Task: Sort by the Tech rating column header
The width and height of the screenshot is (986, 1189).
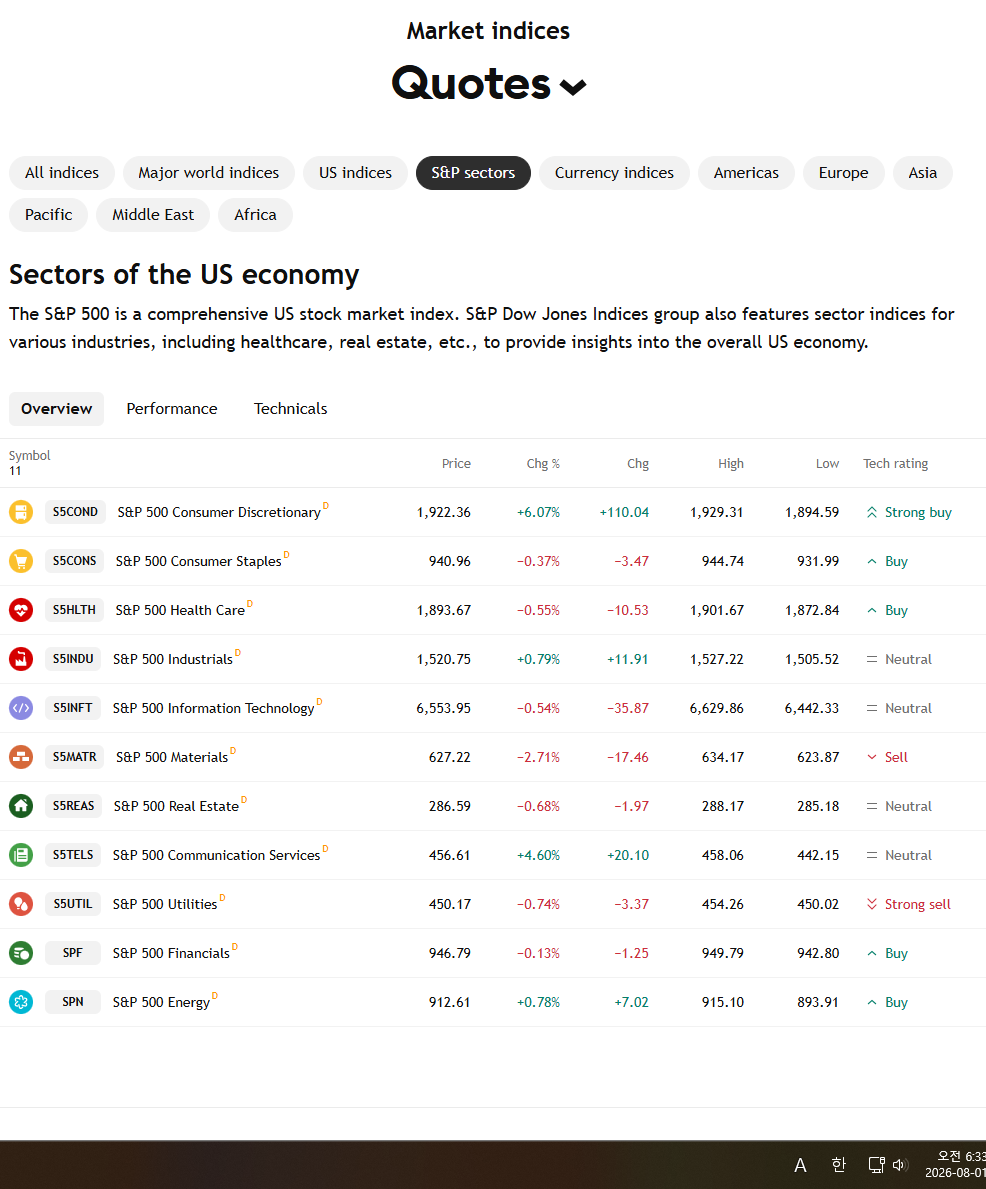Action: 896,463
